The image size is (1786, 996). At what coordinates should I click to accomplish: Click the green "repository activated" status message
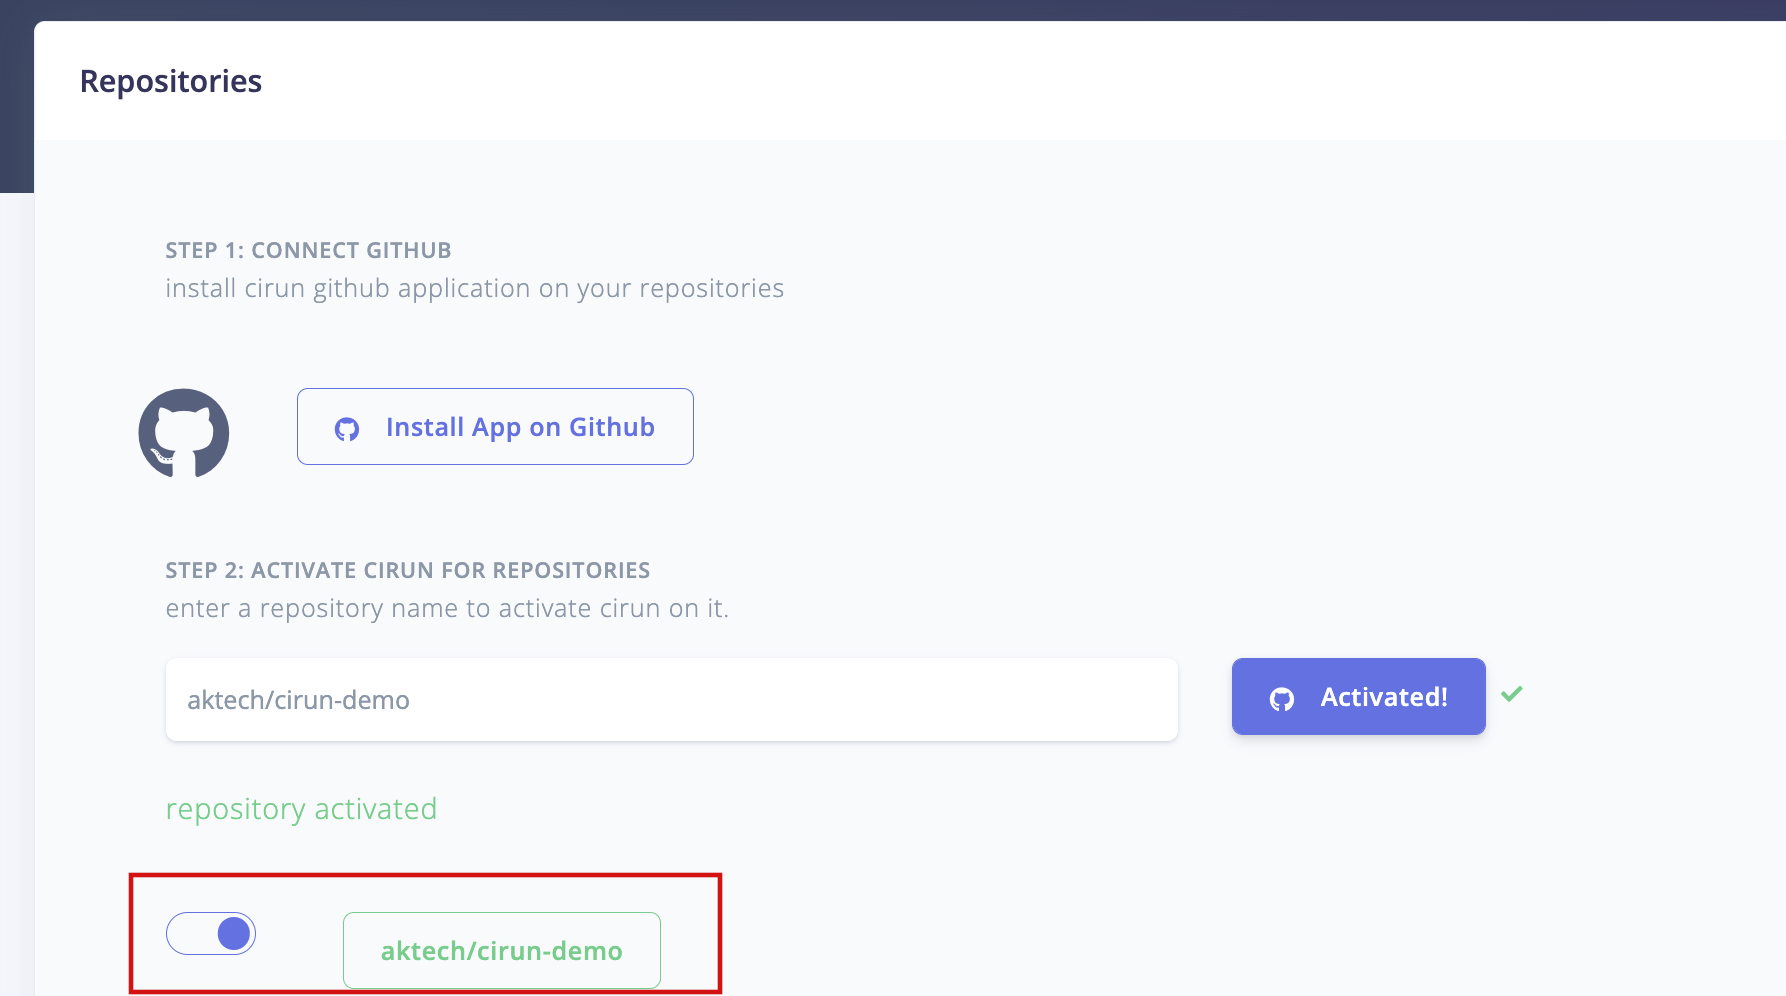[x=301, y=809]
